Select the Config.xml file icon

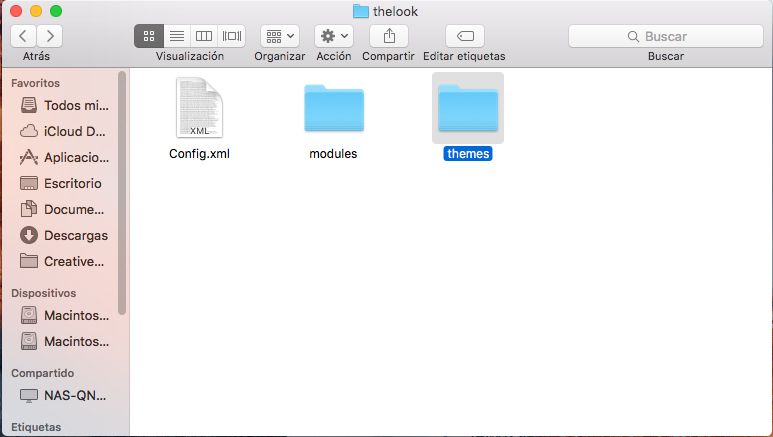click(x=199, y=108)
